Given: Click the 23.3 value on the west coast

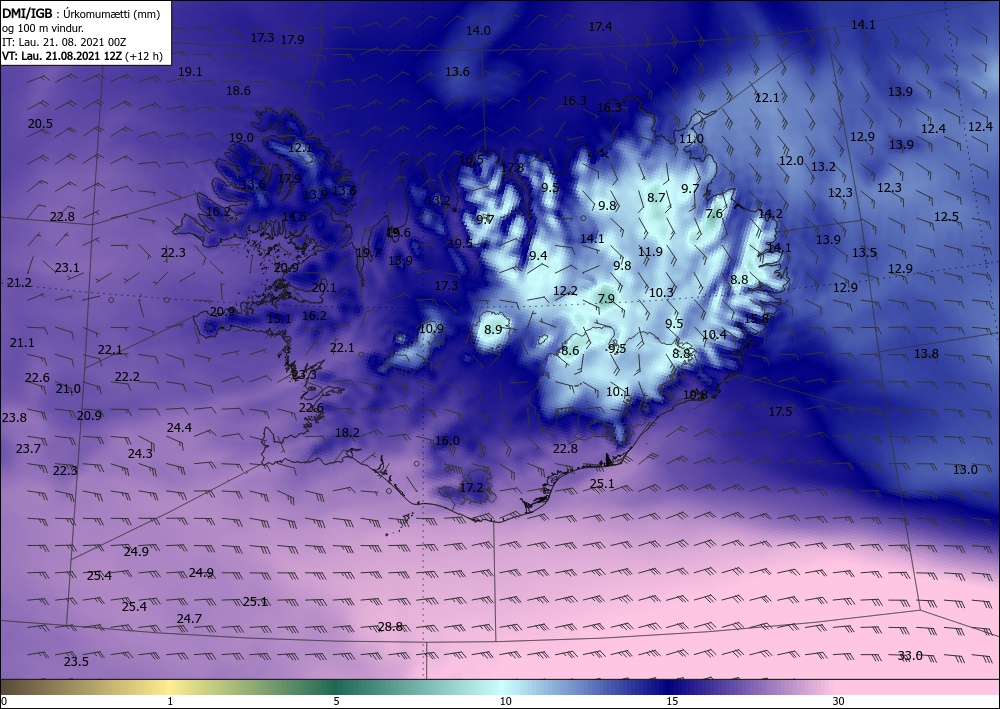Looking at the screenshot, I should tap(304, 374).
